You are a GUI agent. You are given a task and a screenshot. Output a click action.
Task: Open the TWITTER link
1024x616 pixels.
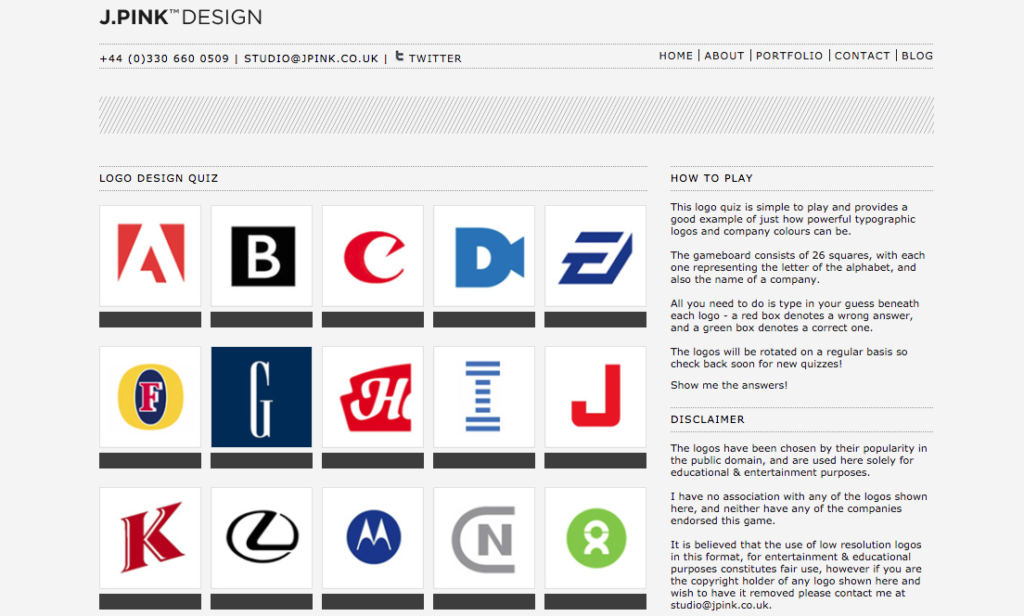click(x=435, y=58)
